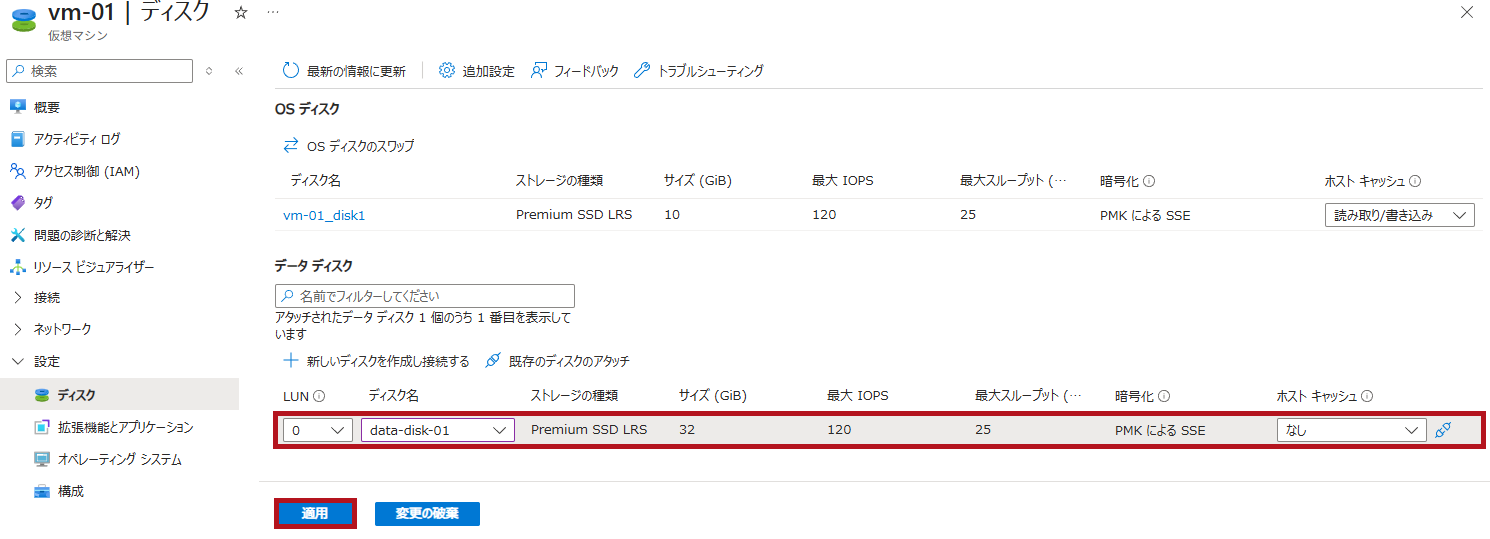The image size is (1490, 539).
Task: Click the フィードバック feedback icon
Action: pos(539,70)
